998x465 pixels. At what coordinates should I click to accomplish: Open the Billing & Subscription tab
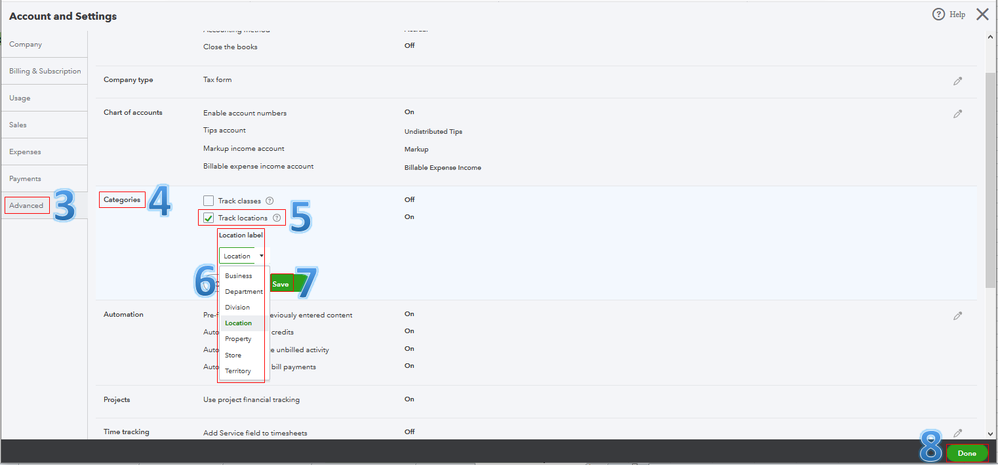pyautogui.click(x=44, y=71)
